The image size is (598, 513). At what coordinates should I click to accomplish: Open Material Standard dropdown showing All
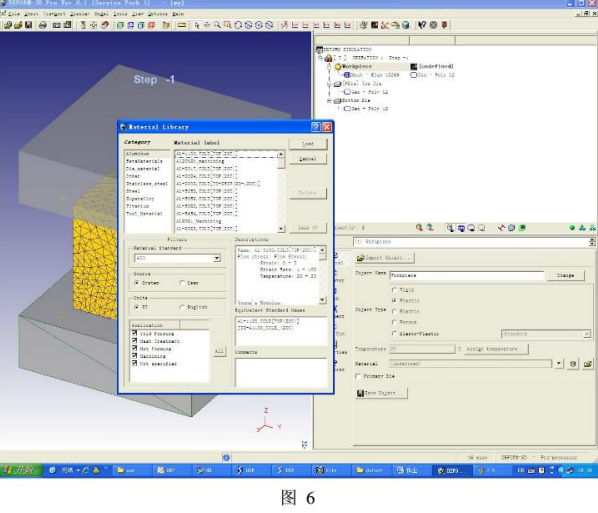pos(217,258)
